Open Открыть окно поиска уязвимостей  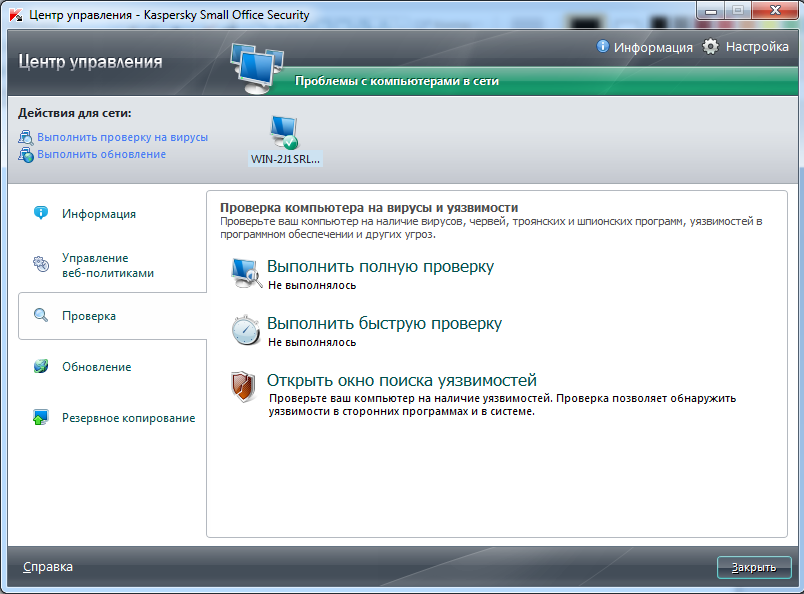coord(401,380)
